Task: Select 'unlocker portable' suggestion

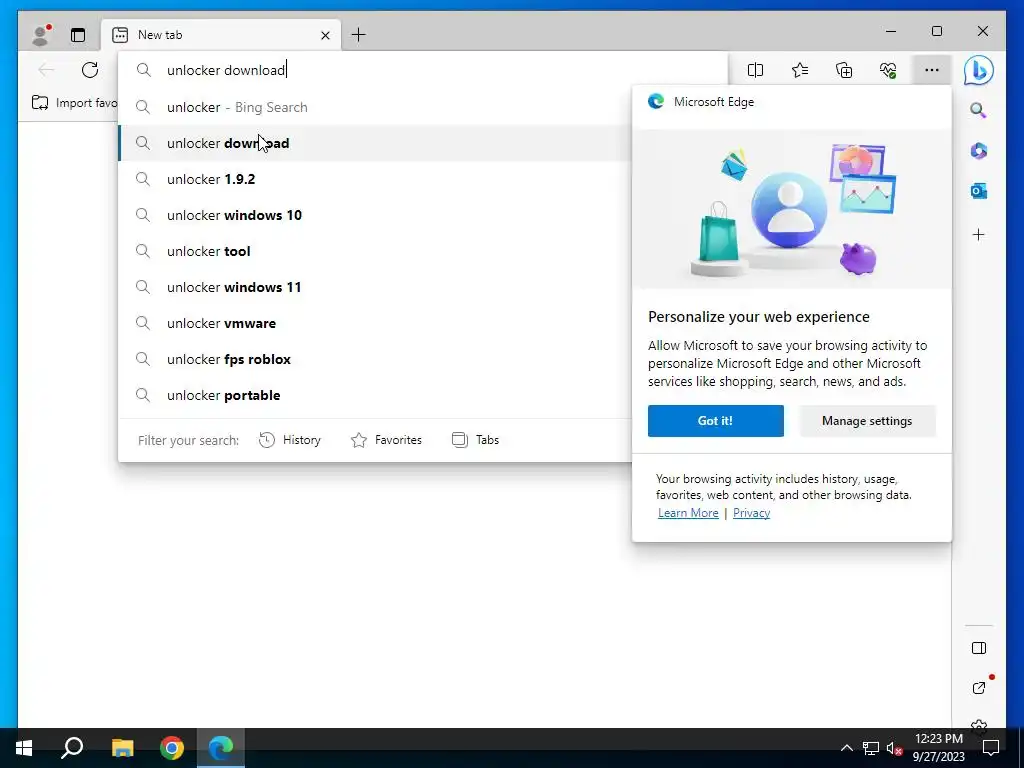Action: pyautogui.click(x=375, y=394)
